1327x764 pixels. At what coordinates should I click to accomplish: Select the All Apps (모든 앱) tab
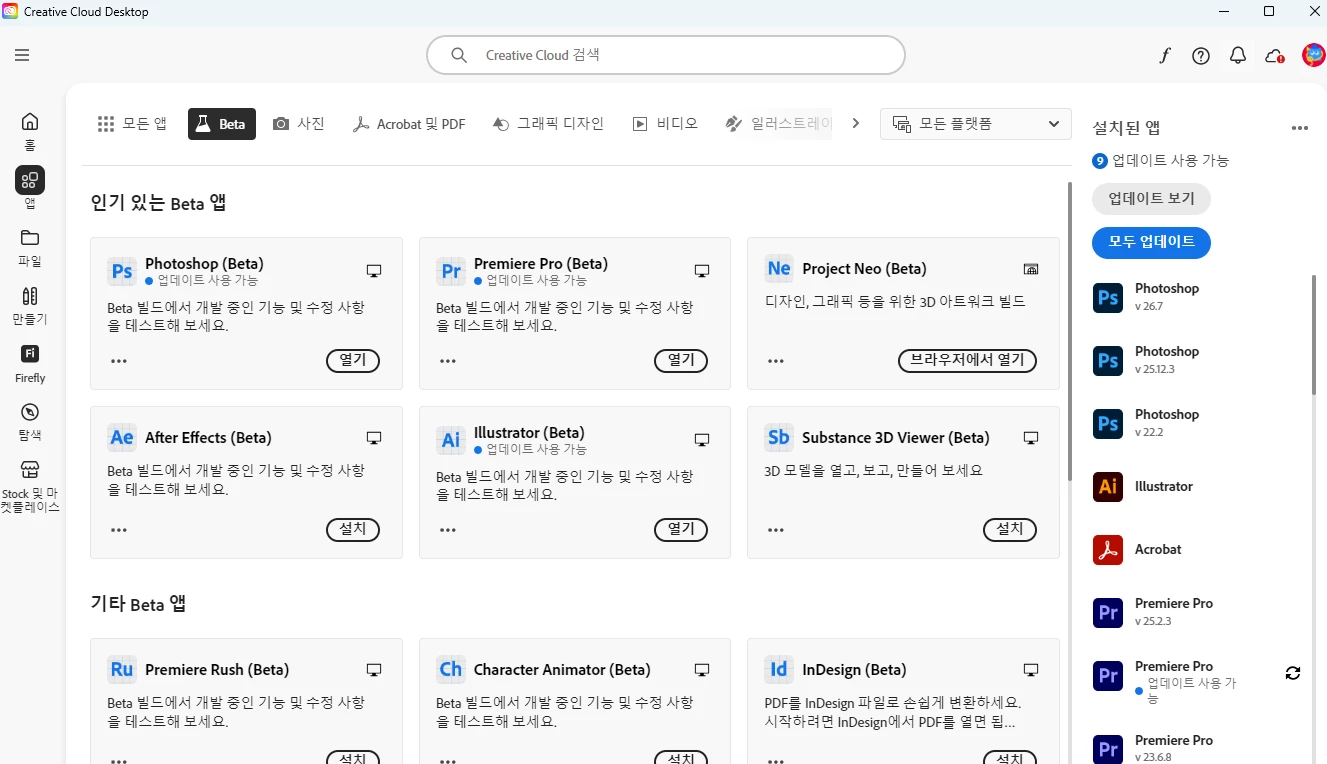(132, 124)
